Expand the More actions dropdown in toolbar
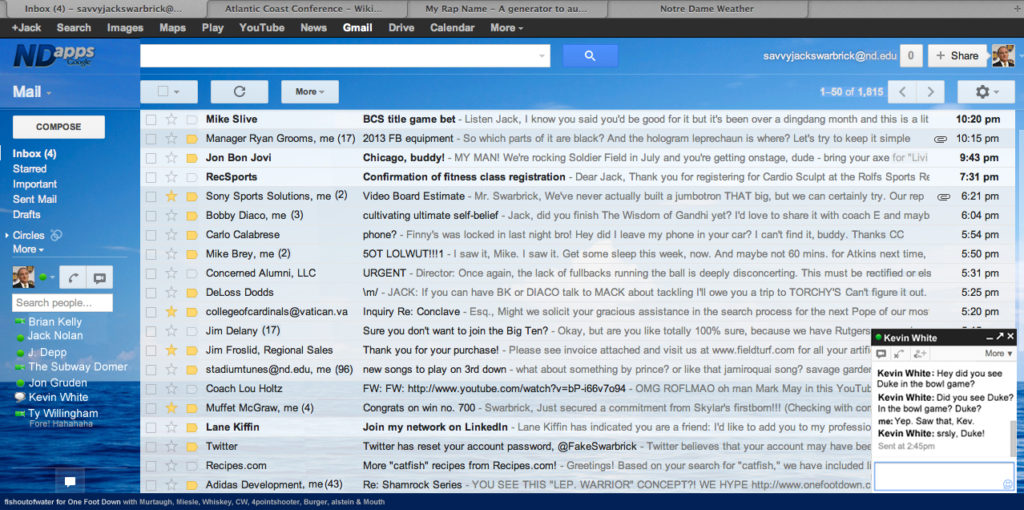 point(309,92)
